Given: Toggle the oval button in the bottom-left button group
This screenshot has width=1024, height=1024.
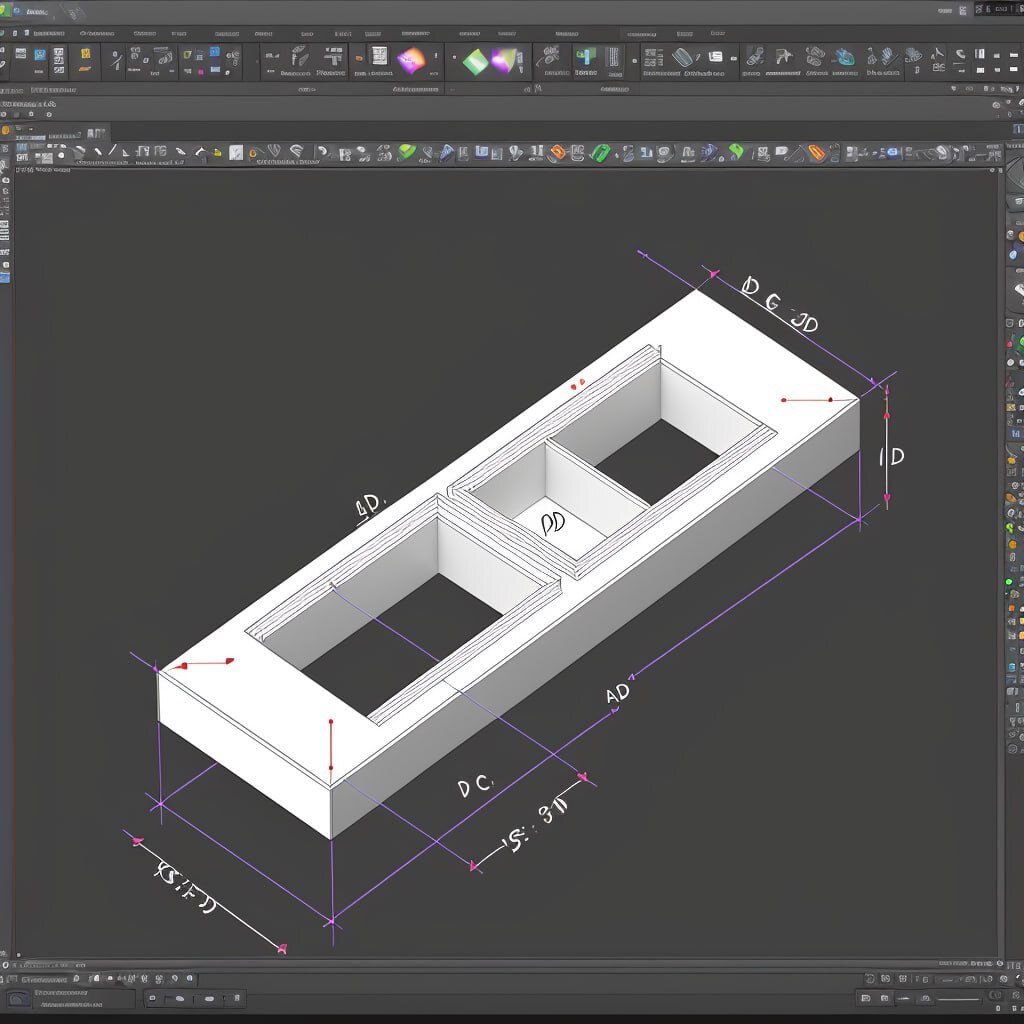Looking at the screenshot, I should click(x=180, y=998).
